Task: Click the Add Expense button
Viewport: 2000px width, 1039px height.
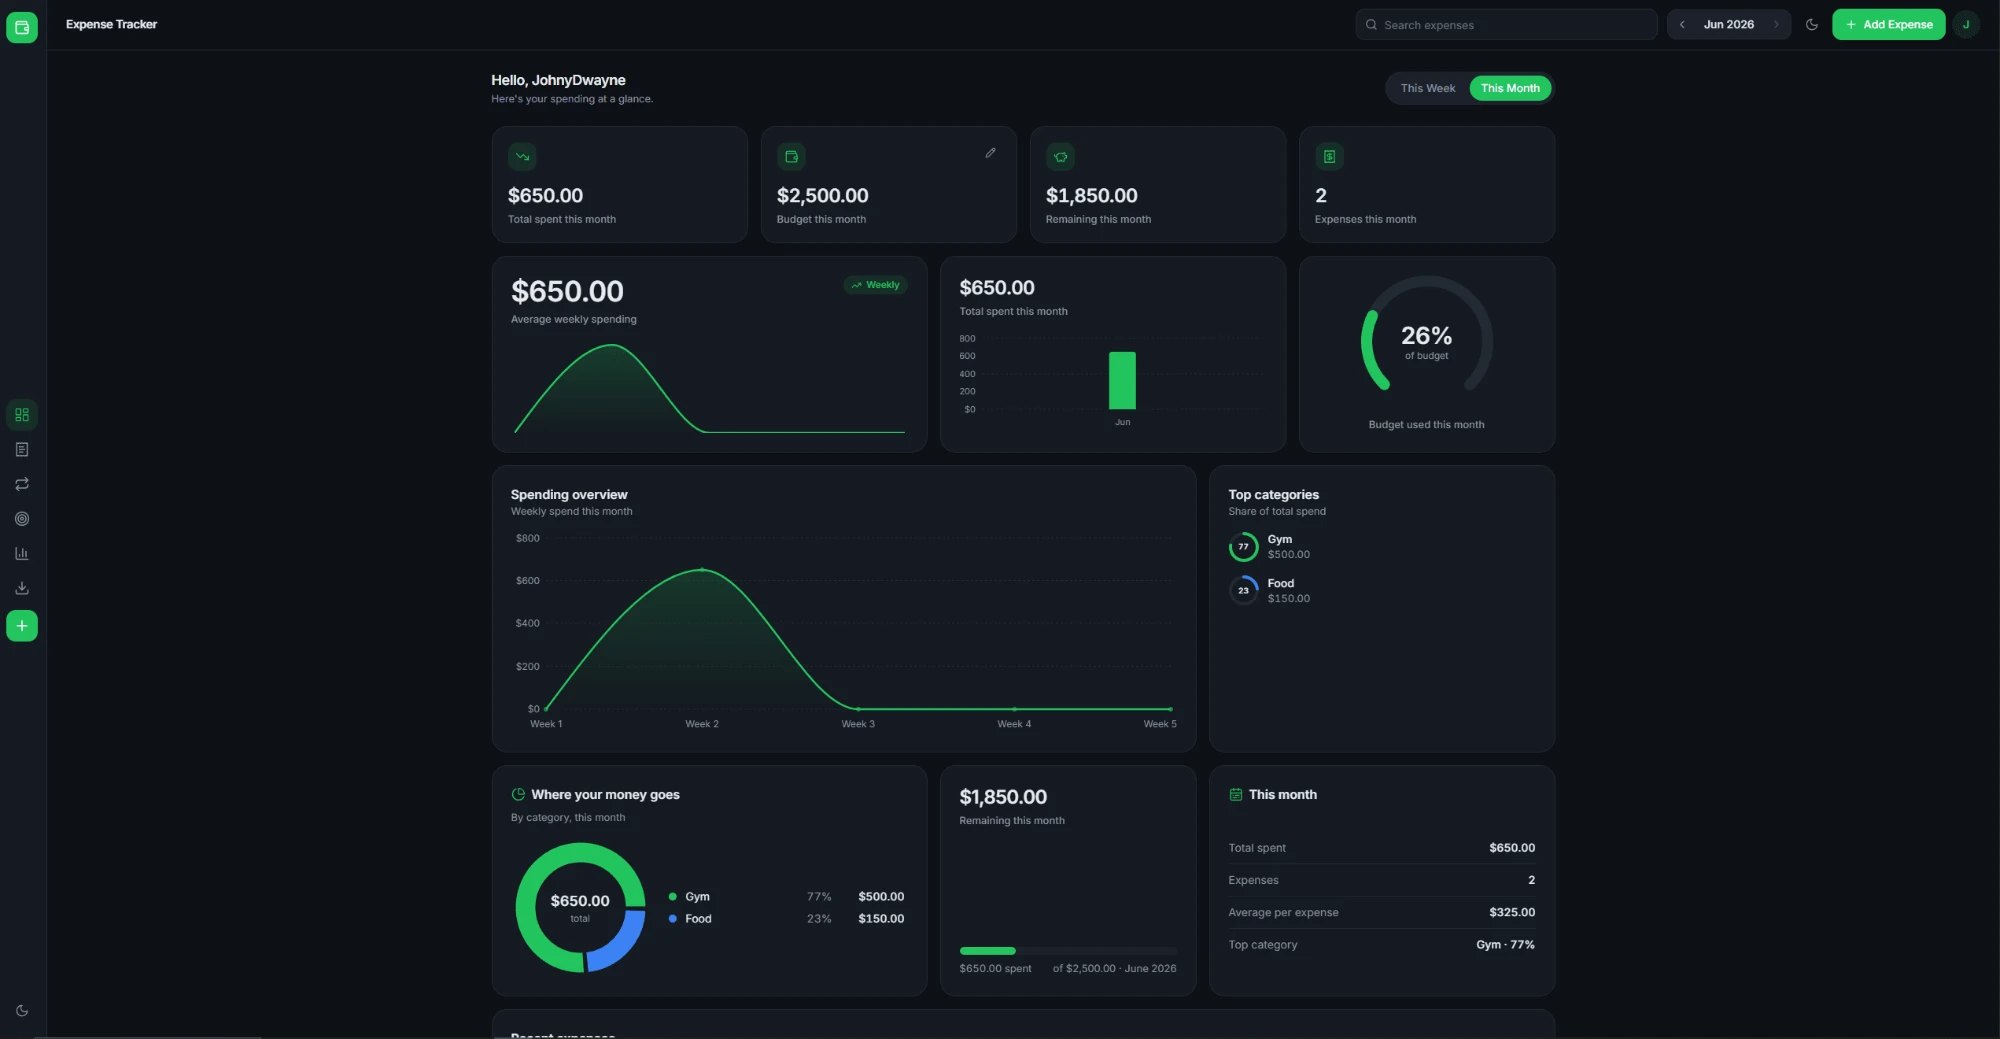Action: pyautogui.click(x=1888, y=25)
